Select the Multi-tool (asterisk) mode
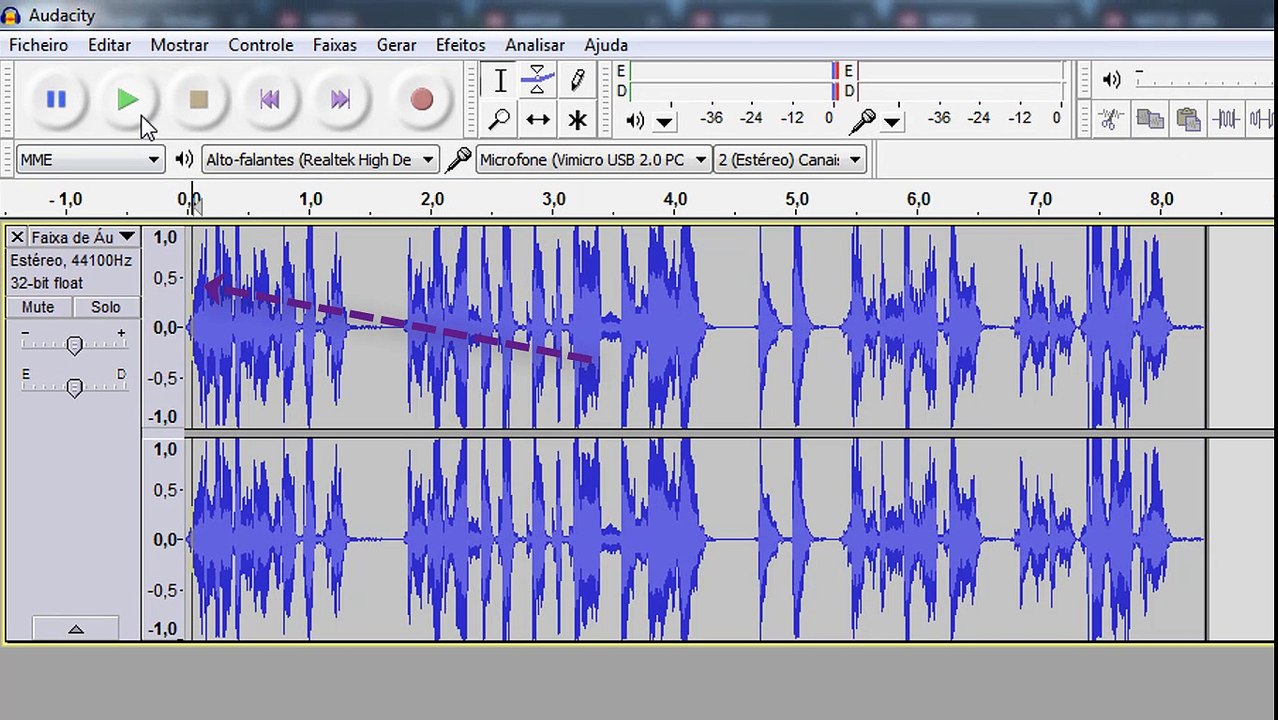The width and height of the screenshot is (1278, 720). (x=577, y=120)
